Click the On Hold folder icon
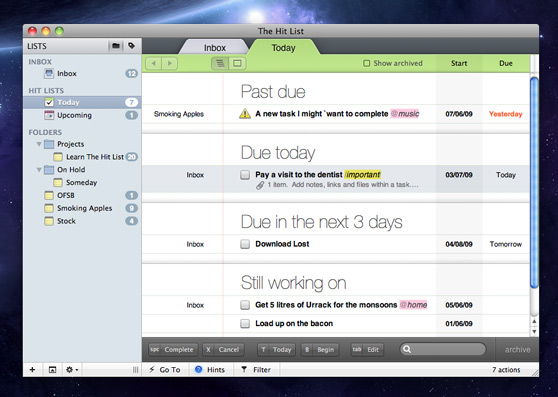The width and height of the screenshot is (558, 397). pos(49,170)
